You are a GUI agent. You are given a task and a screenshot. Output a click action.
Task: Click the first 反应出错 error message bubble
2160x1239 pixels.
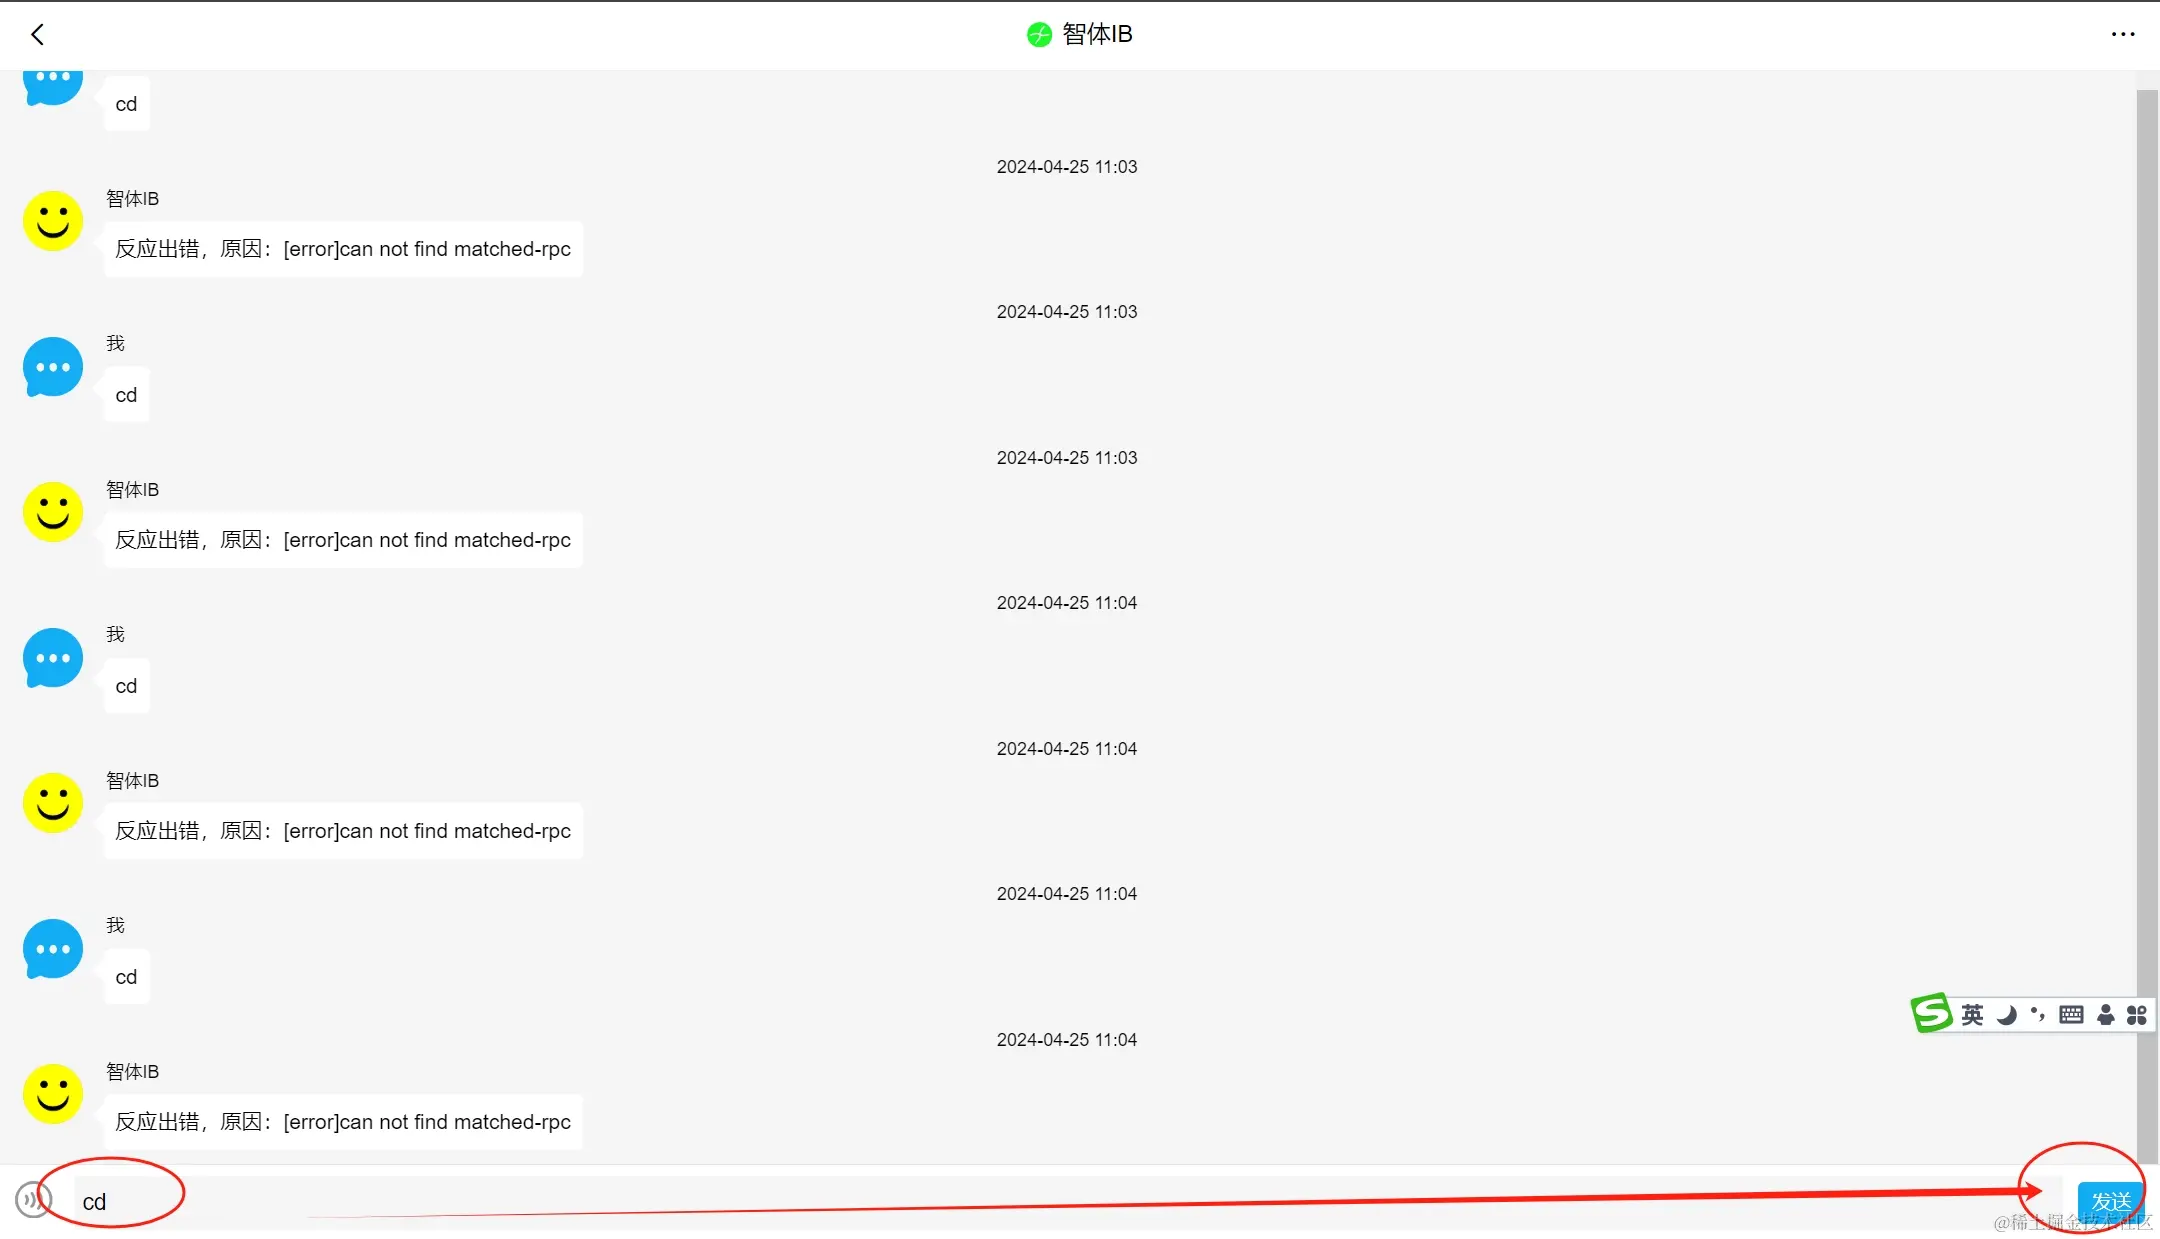[x=343, y=249]
